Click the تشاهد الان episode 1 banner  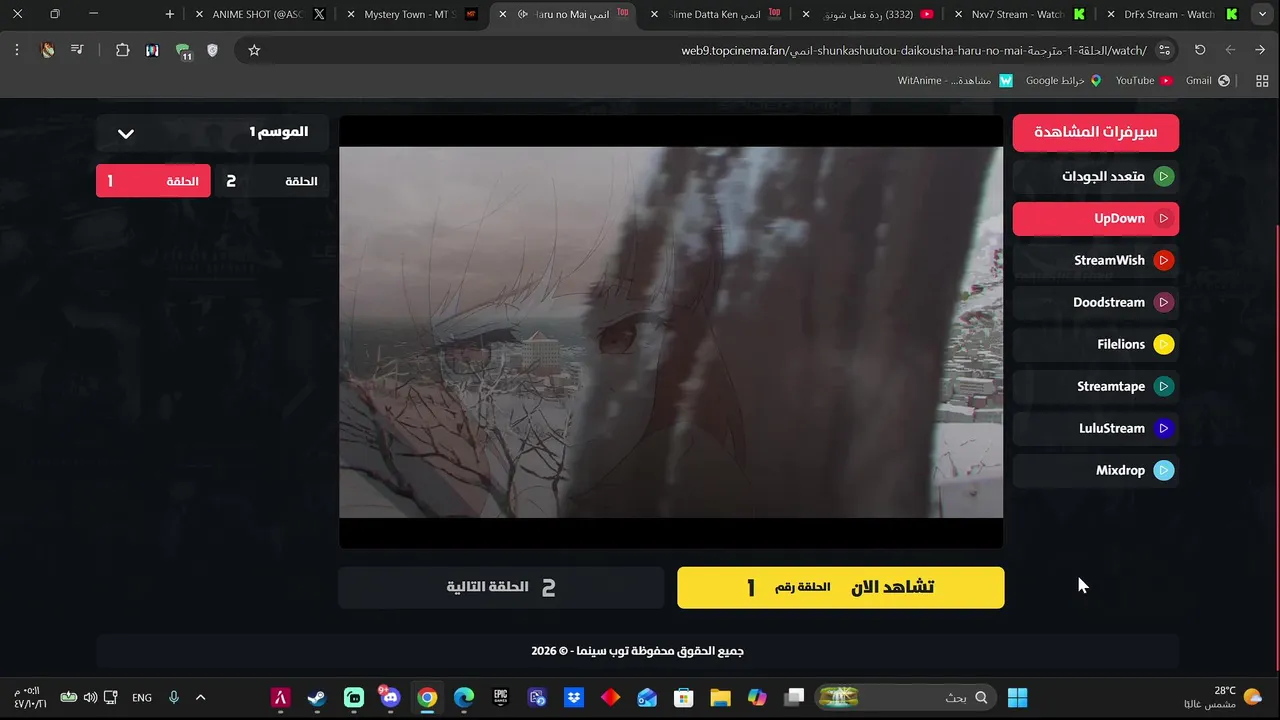pos(841,587)
